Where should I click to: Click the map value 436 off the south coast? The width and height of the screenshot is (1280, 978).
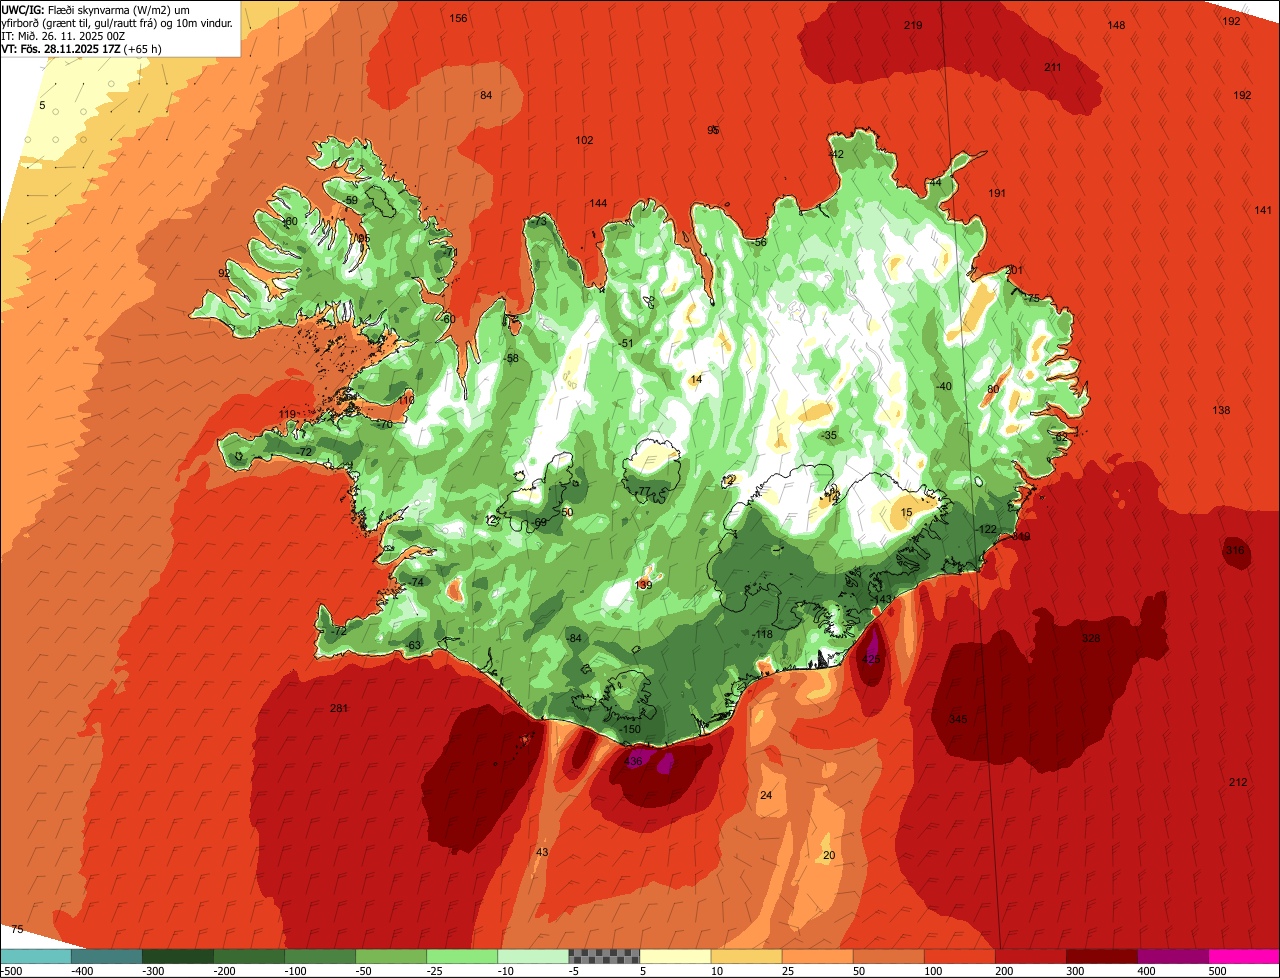pos(633,762)
